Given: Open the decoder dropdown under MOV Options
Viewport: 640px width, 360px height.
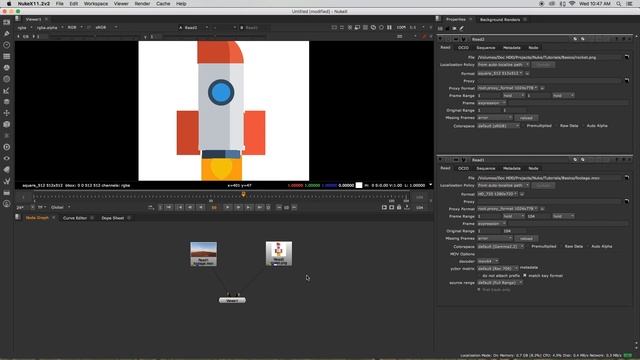Looking at the screenshot, I should pos(488,261).
